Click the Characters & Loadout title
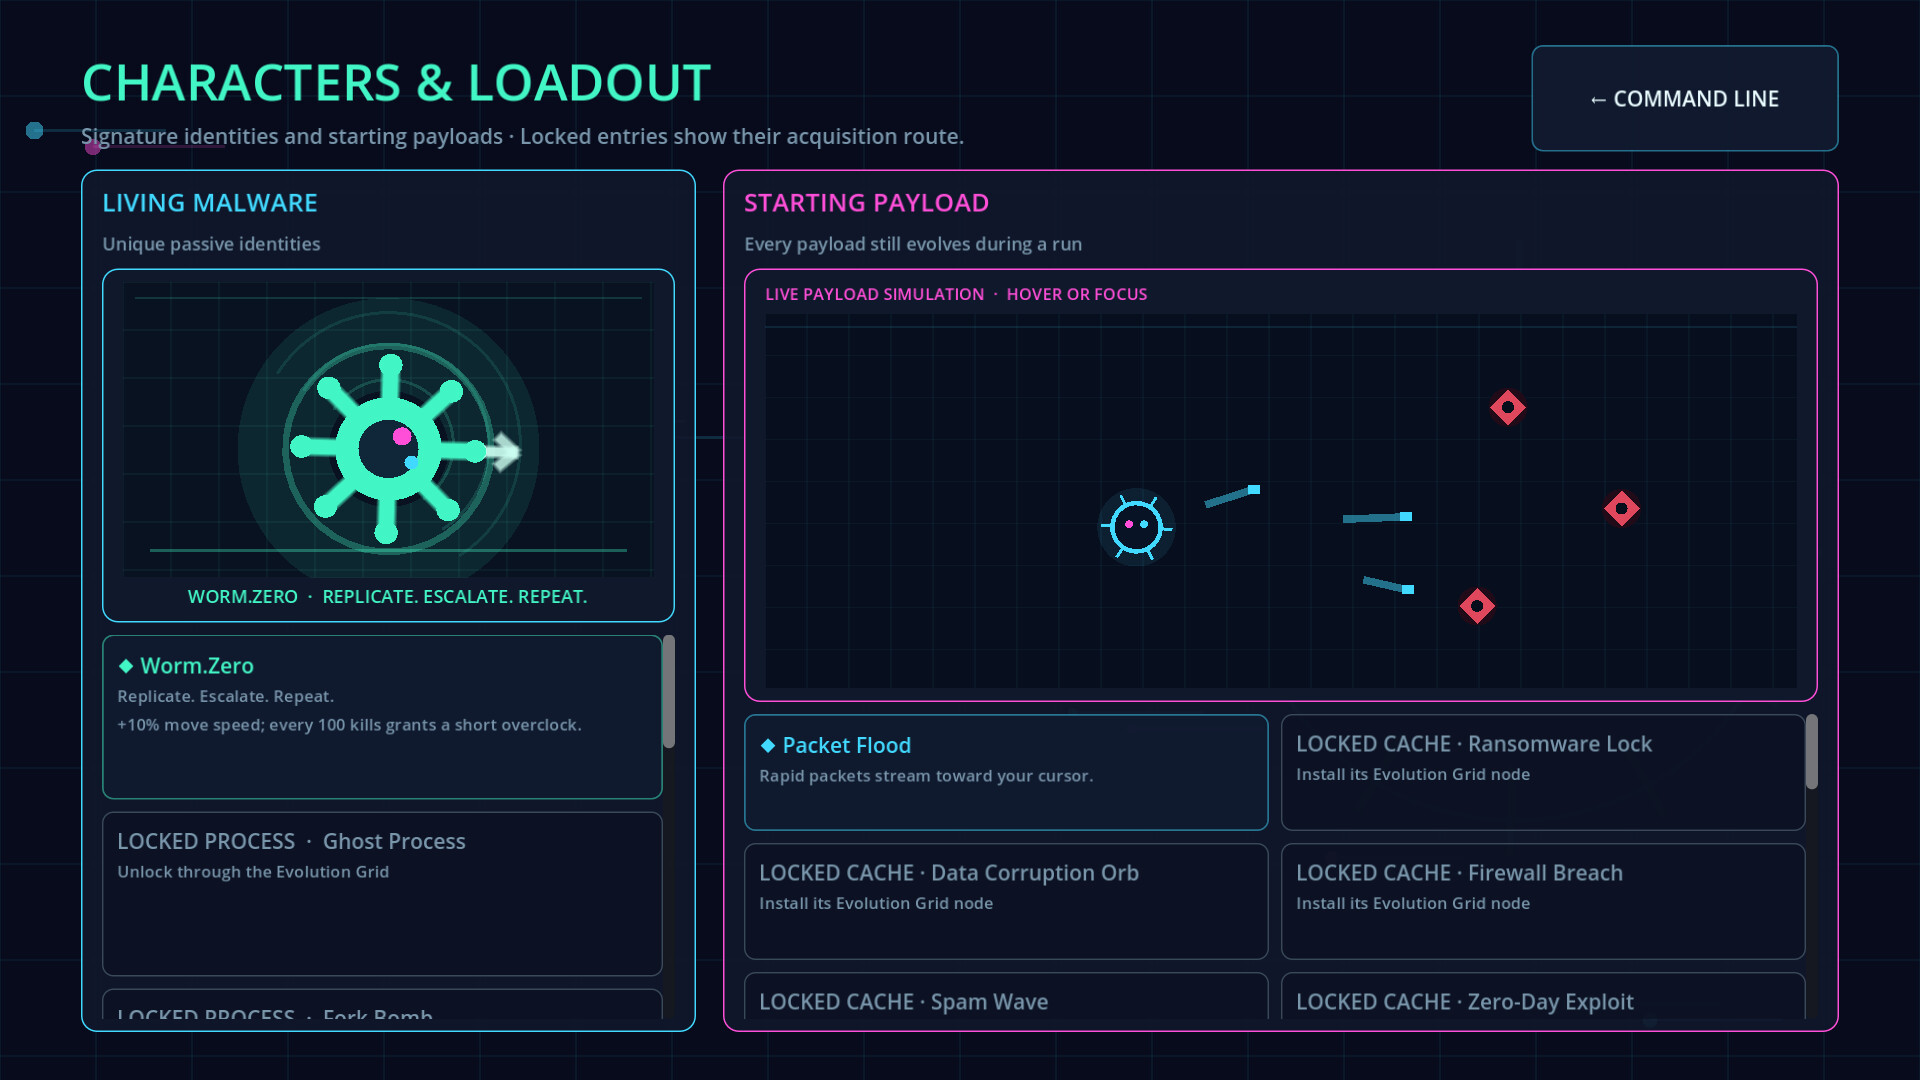Screen dimensions: 1920x1080 click(x=396, y=83)
